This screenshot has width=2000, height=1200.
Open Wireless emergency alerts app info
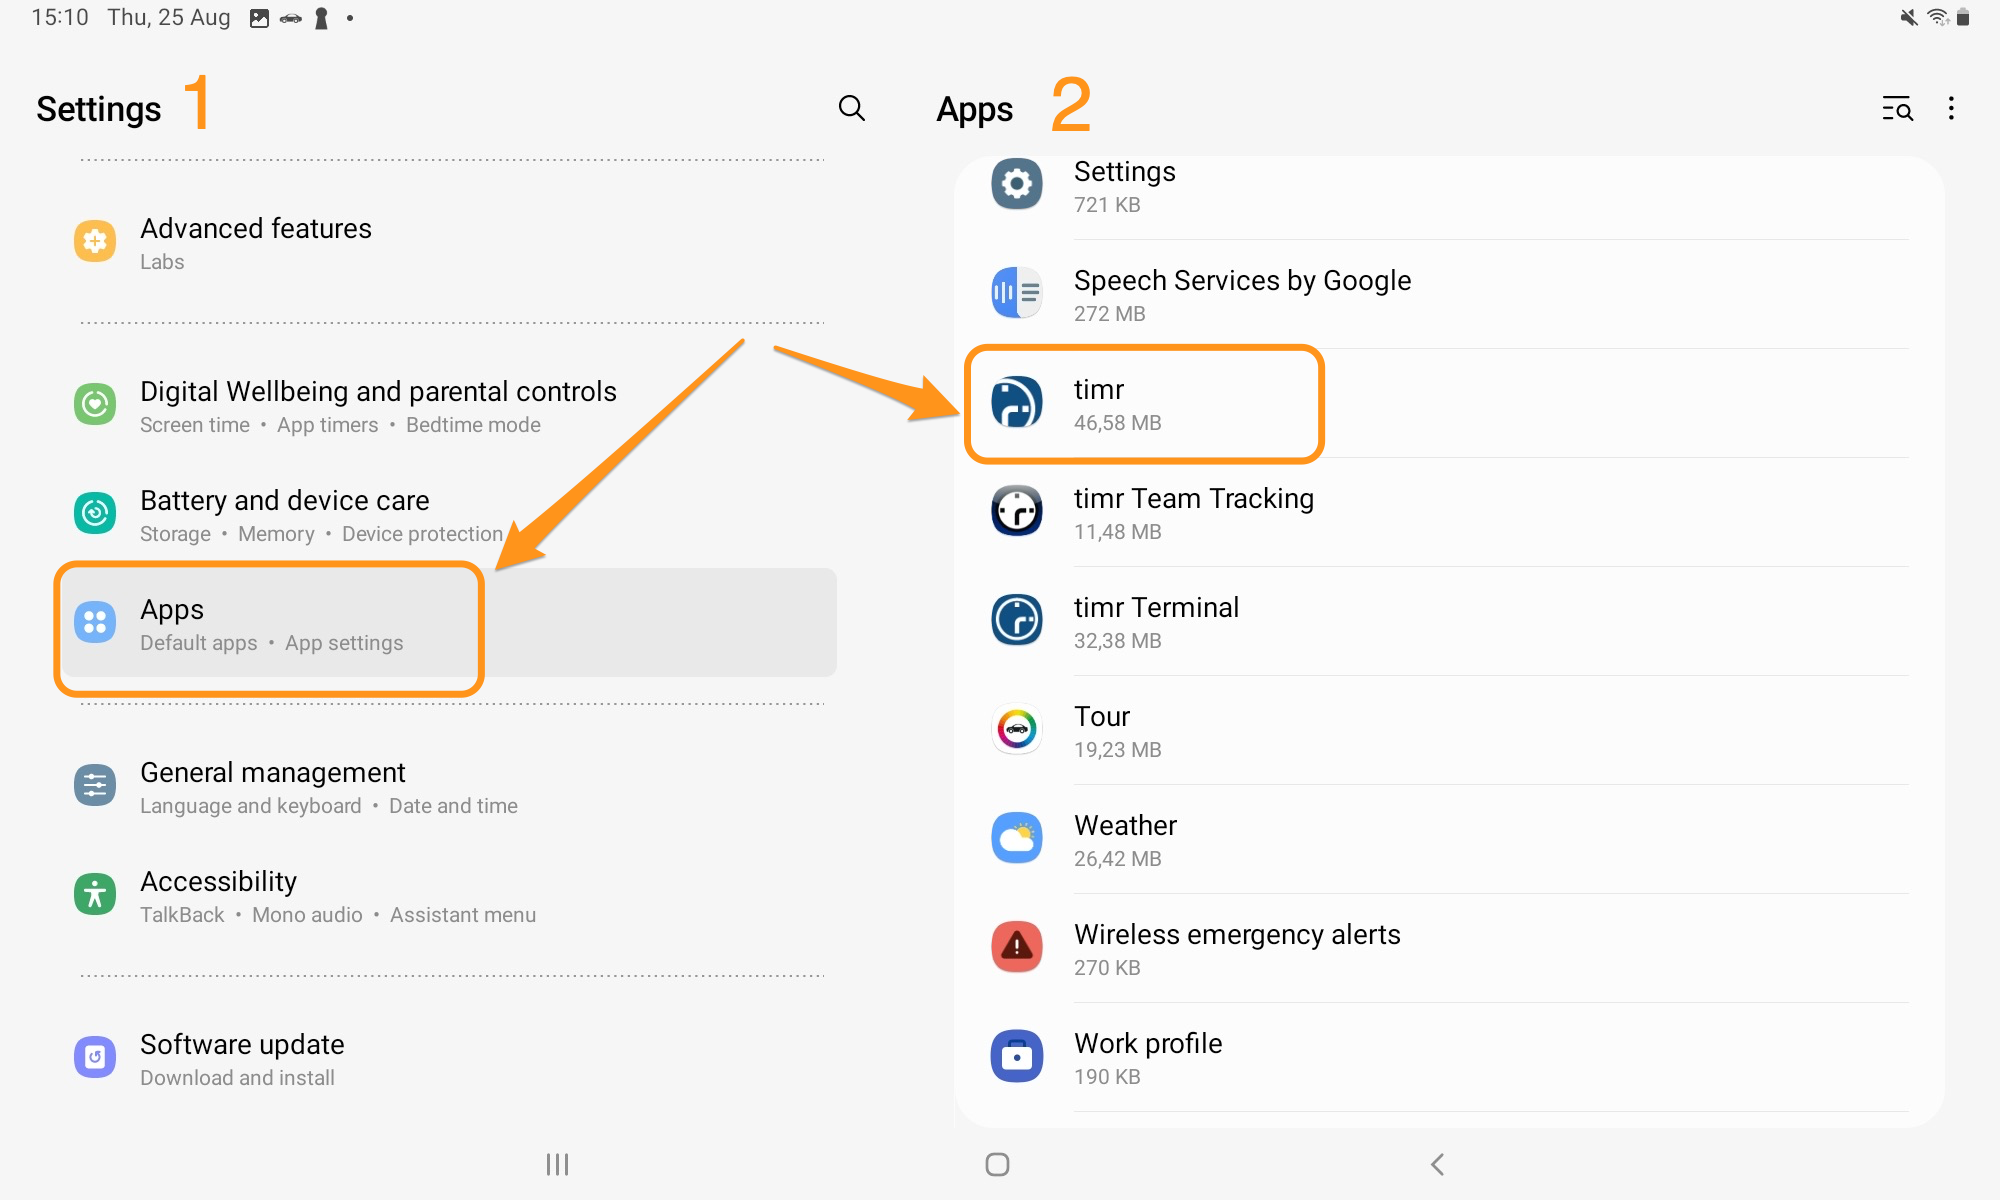coord(1450,948)
